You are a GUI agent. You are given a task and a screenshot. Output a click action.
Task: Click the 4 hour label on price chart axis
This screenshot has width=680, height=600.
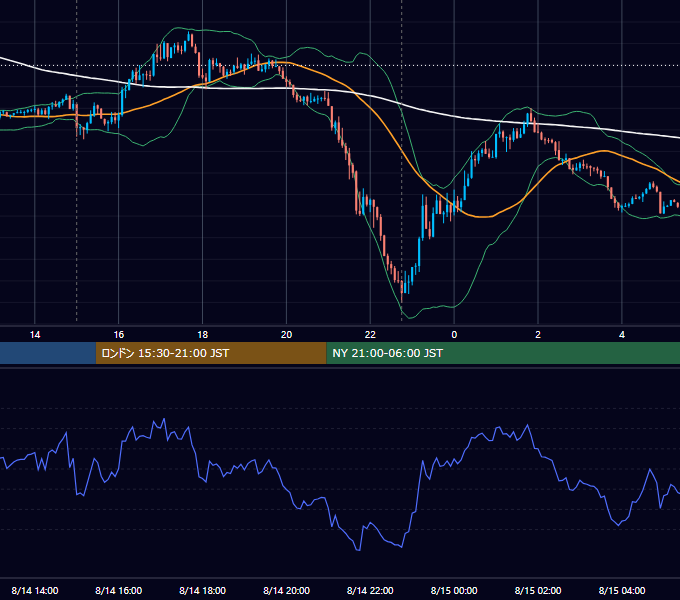click(622, 335)
